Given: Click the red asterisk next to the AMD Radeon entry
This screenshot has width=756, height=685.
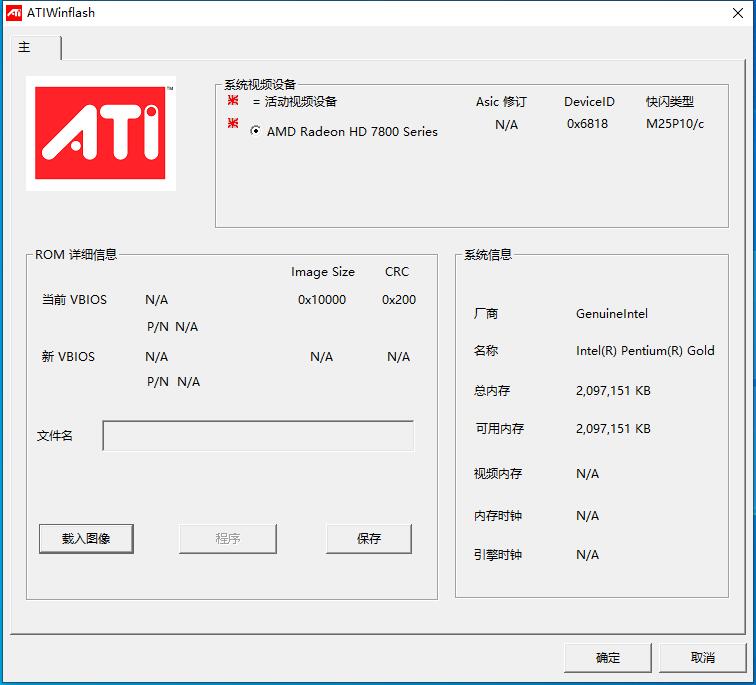Looking at the screenshot, I should [233, 123].
